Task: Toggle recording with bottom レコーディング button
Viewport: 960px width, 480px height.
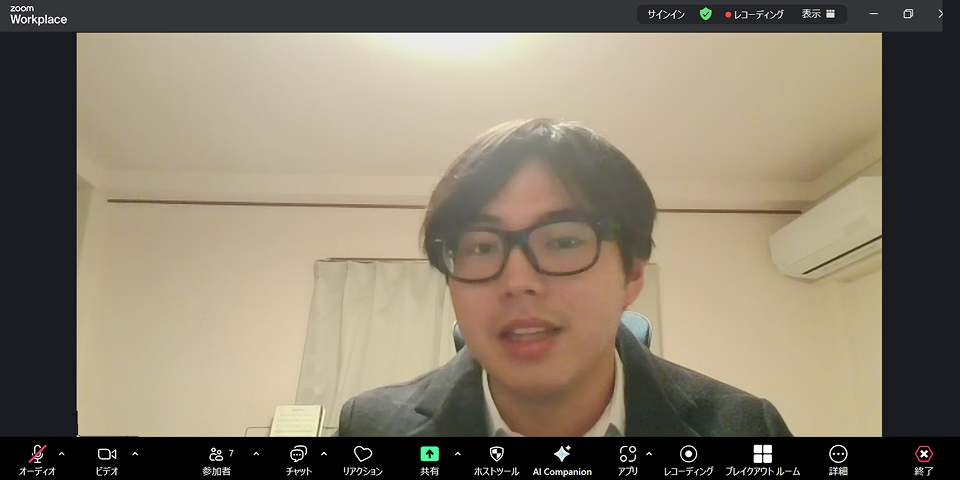Action: pyautogui.click(x=688, y=454)
